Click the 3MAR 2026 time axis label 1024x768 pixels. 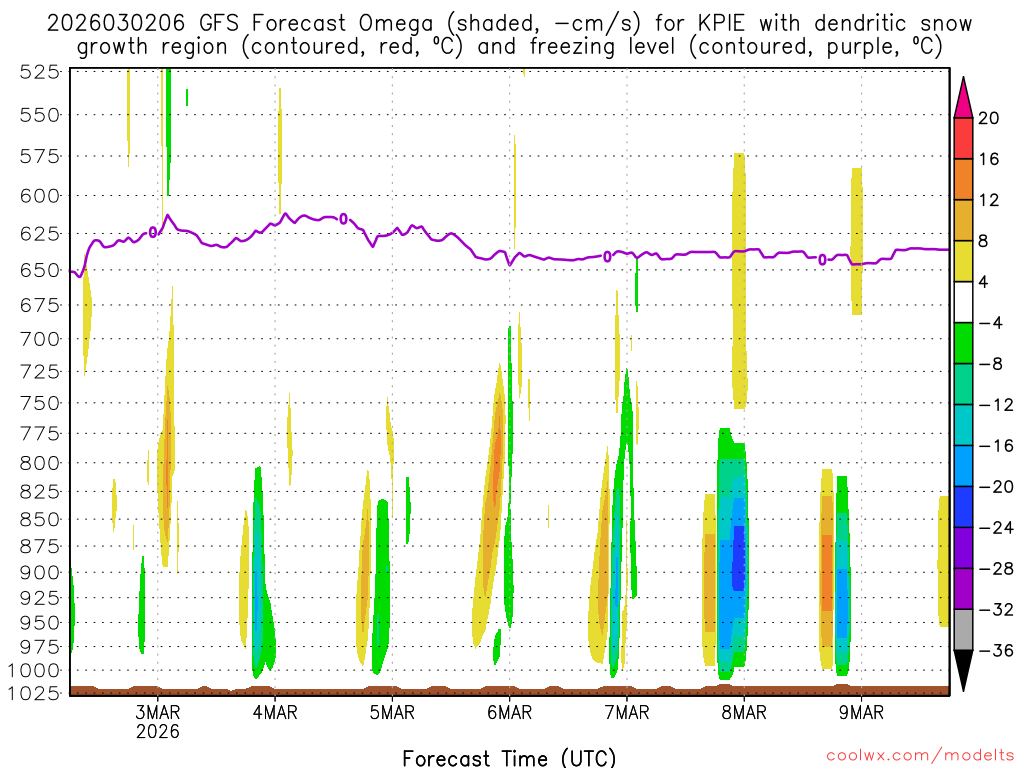pyautogui.click(x=157, y=721)
